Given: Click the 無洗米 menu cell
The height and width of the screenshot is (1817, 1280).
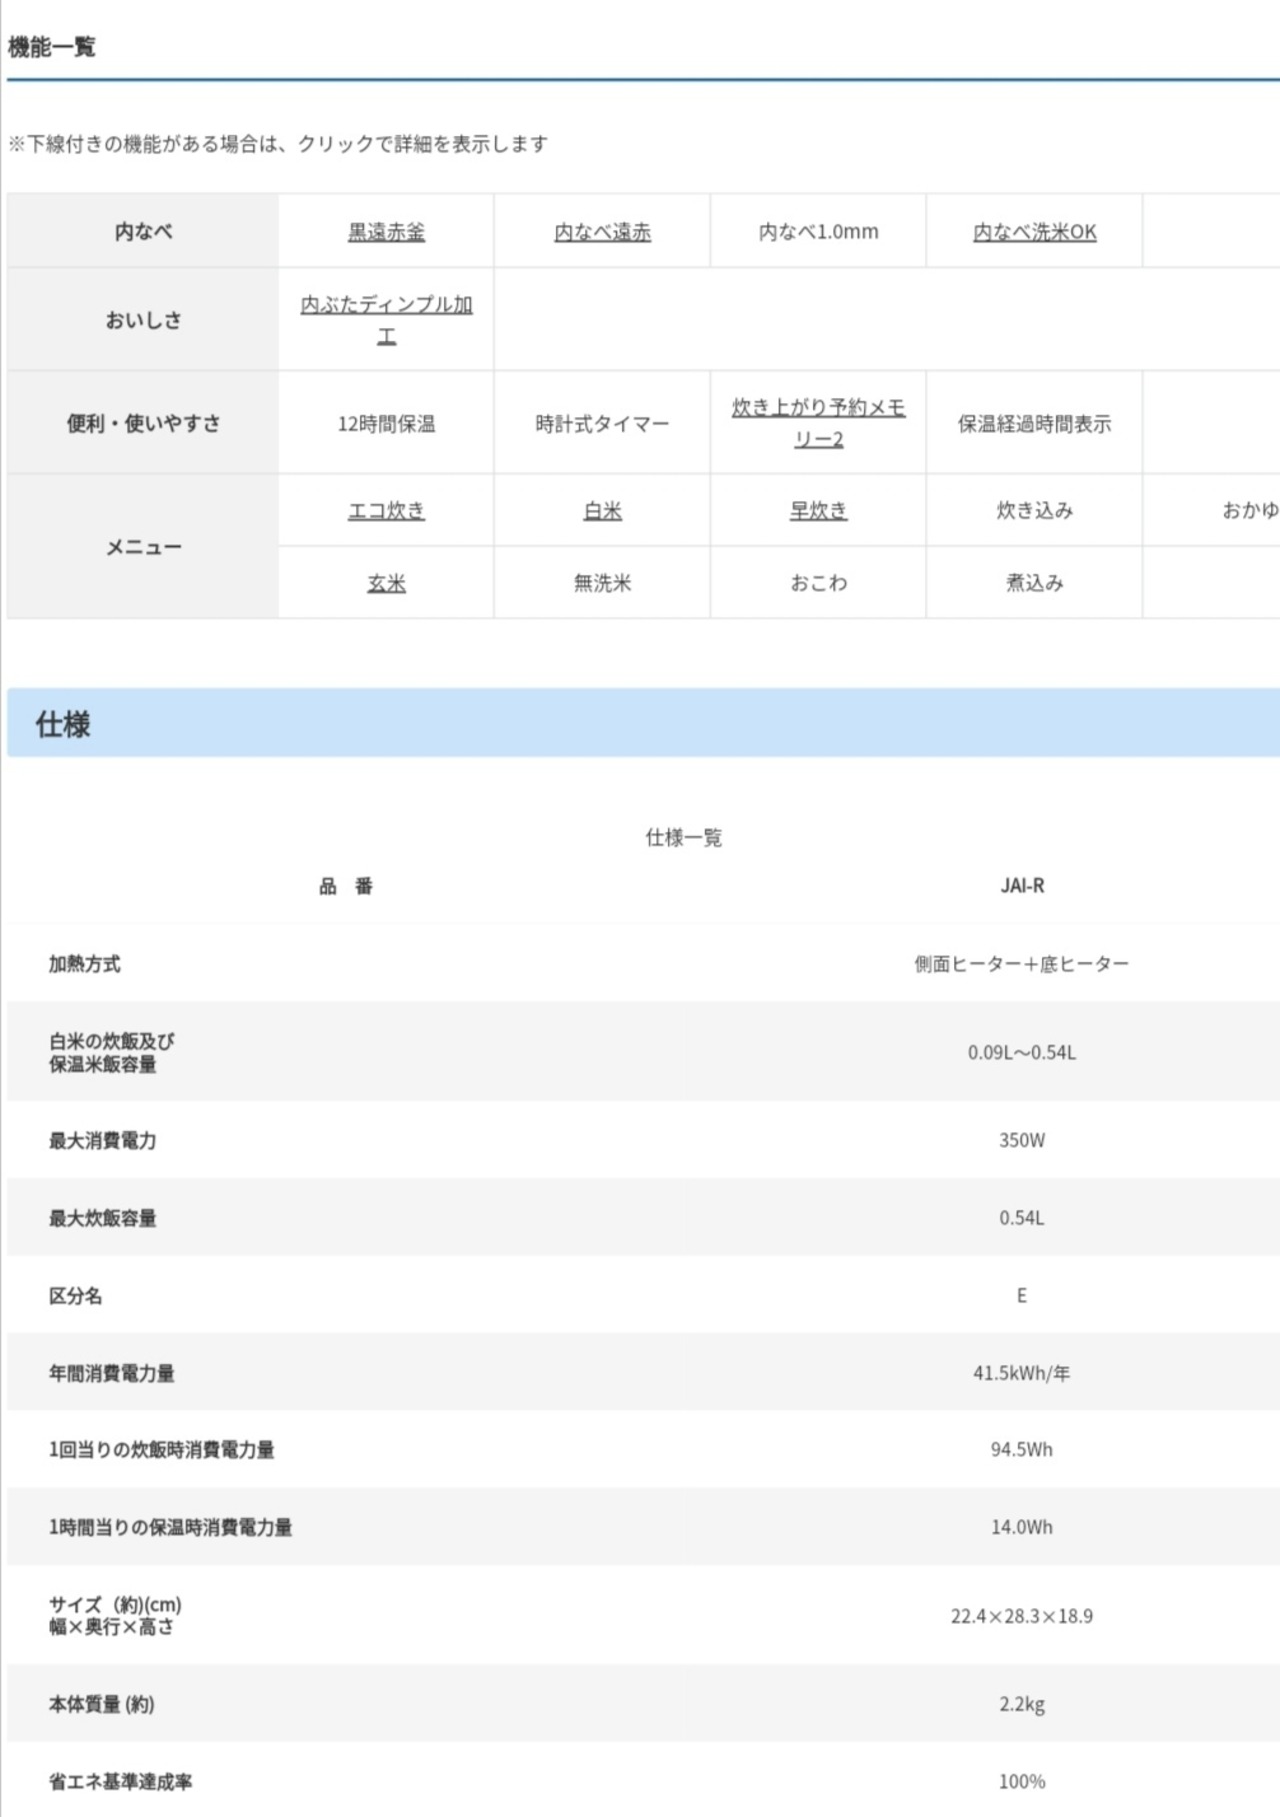Looking at the screenshot, I should click(602, 582).
